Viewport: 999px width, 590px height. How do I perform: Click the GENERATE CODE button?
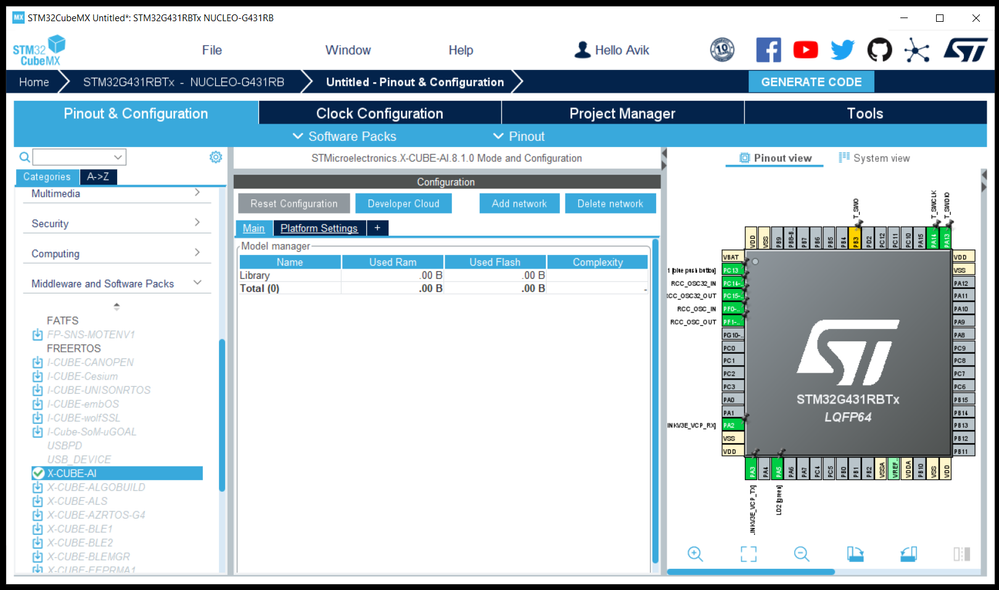(811, 82)
